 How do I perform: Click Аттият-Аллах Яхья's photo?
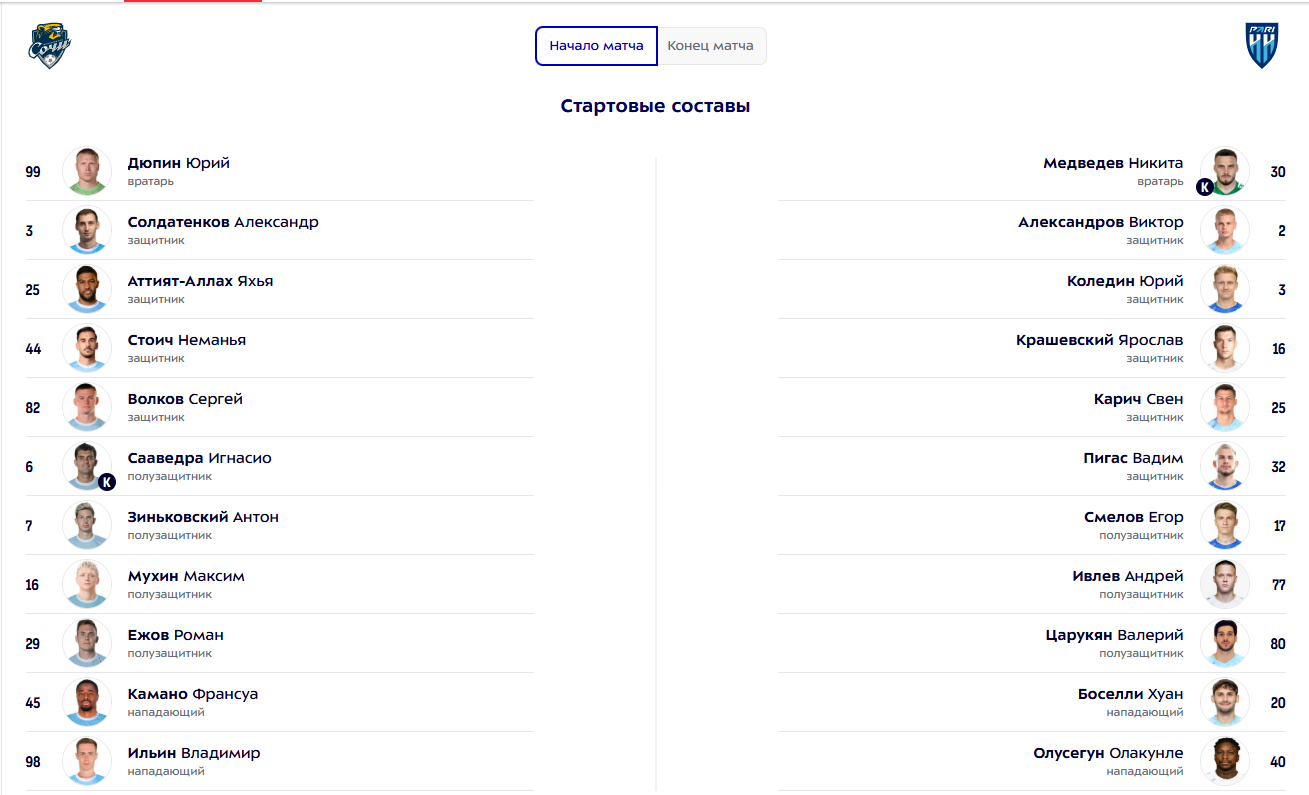tap(87, 289)
